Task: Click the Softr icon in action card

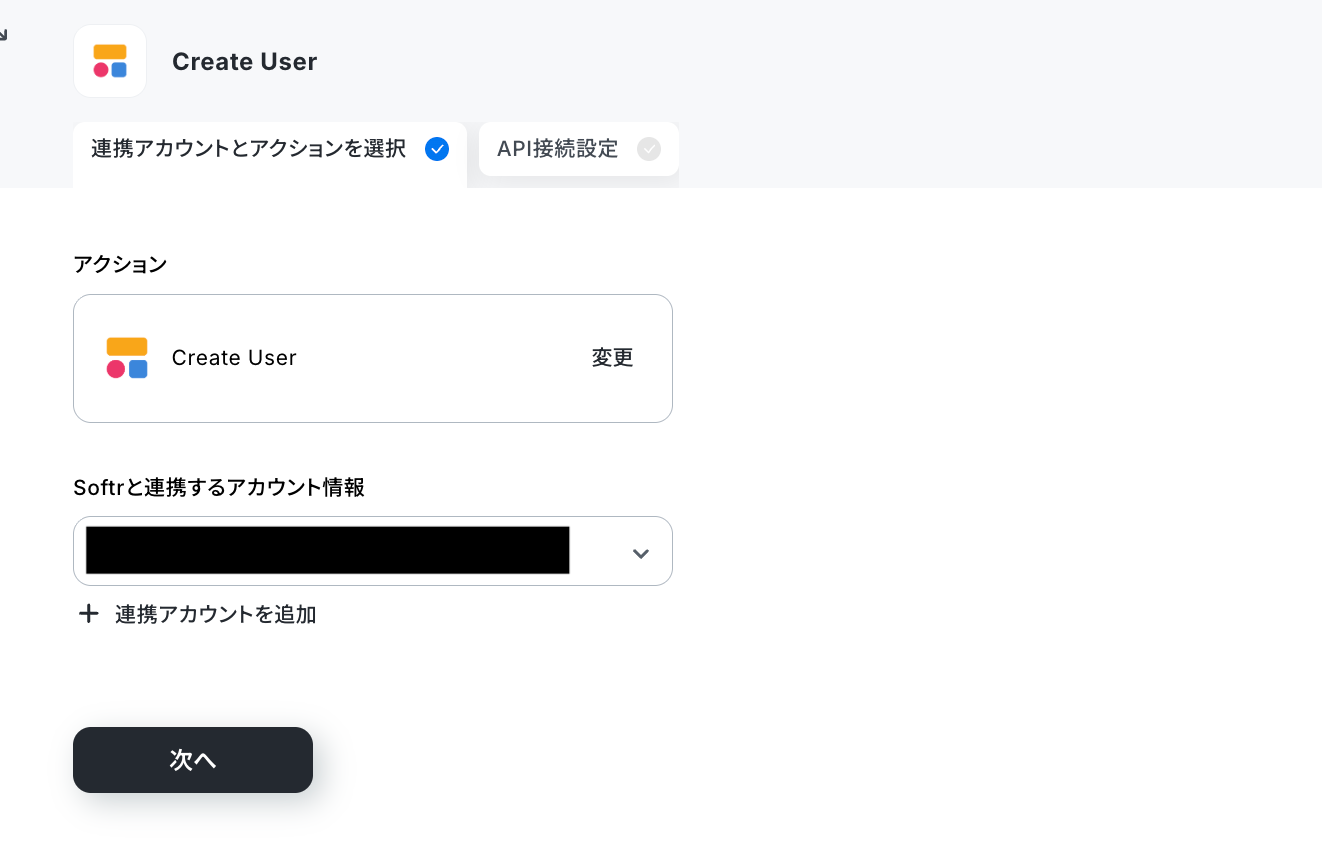Action: [127, 358]
